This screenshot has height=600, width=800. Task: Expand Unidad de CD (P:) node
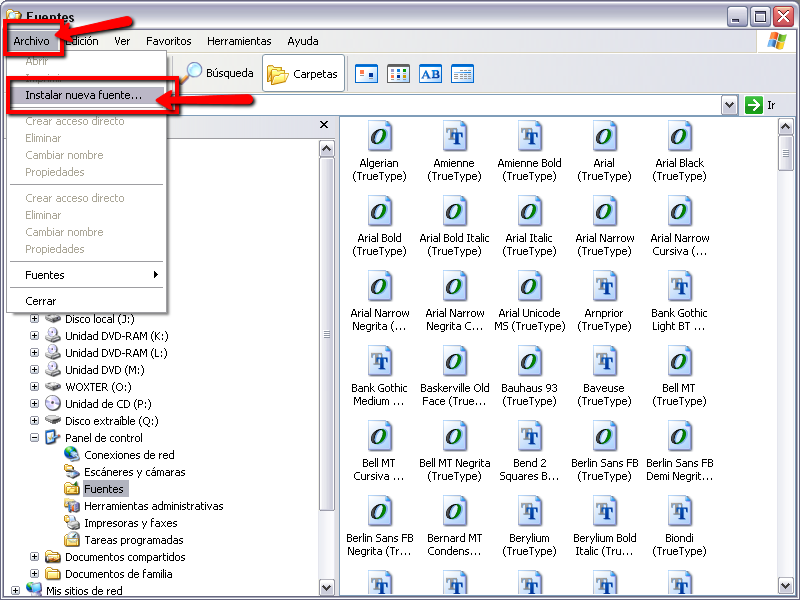tap(34, 404)
